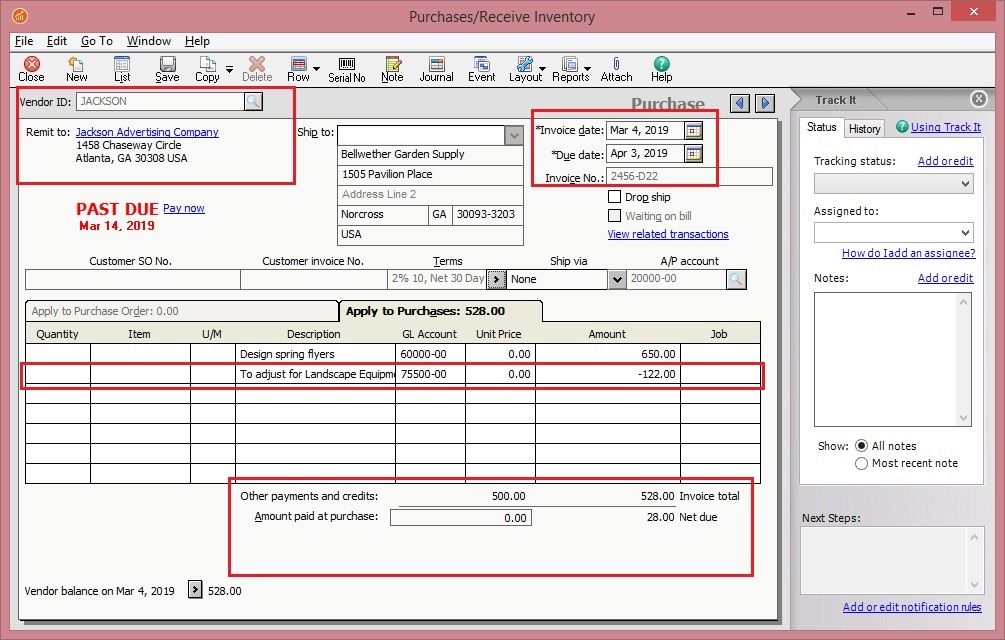Go to previous purchase record arrow
This screenshot has width=1005, height=640.
pos(740,103)
